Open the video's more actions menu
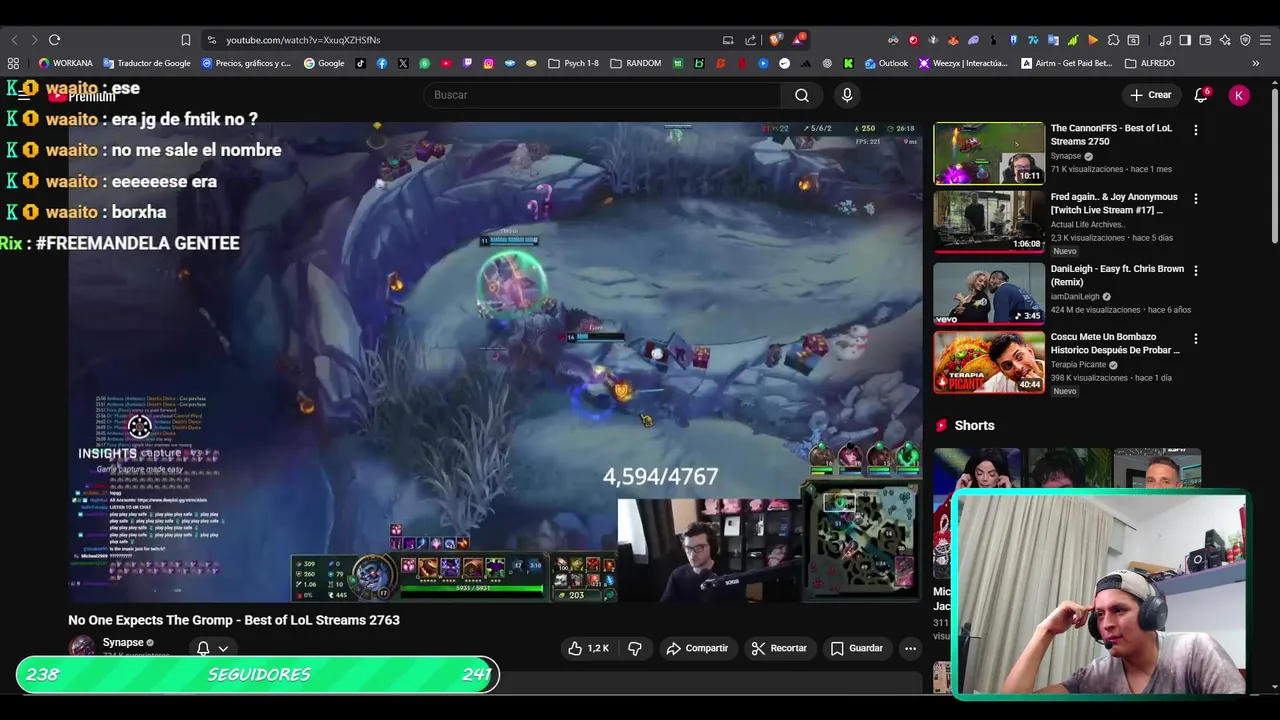This screenshot has height=720, width=1280. pyautogui.click(x=910, y=648)
